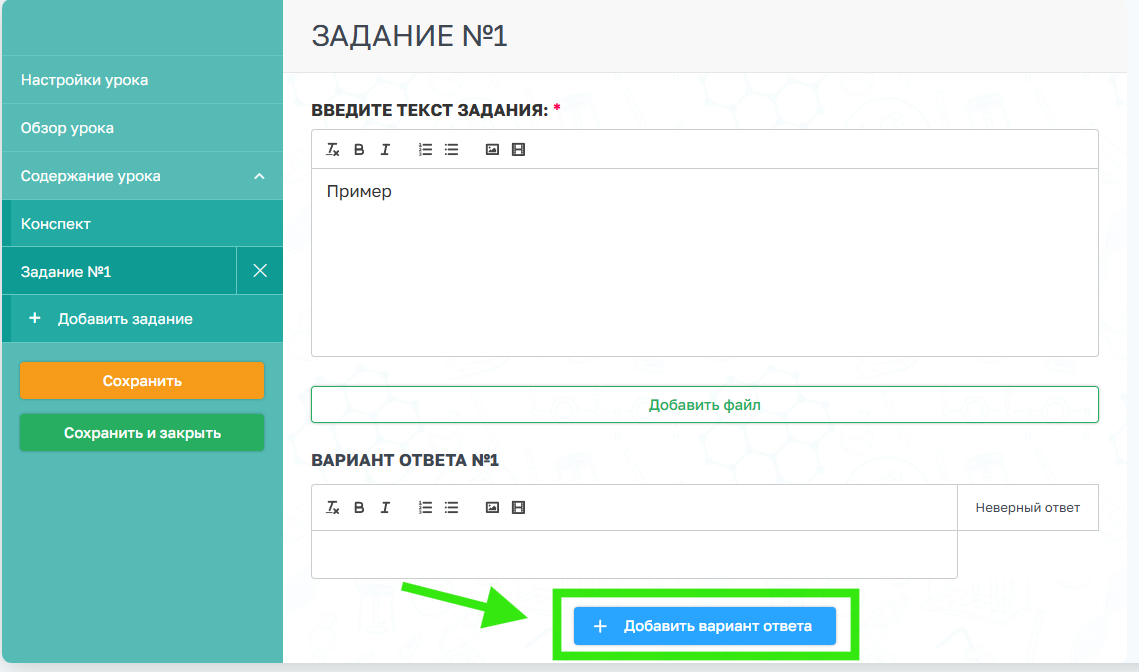This screenshot has height=672, width=1139.
Task: Click Добавить задание in the sidebar
Action: (x=142, y=318)
